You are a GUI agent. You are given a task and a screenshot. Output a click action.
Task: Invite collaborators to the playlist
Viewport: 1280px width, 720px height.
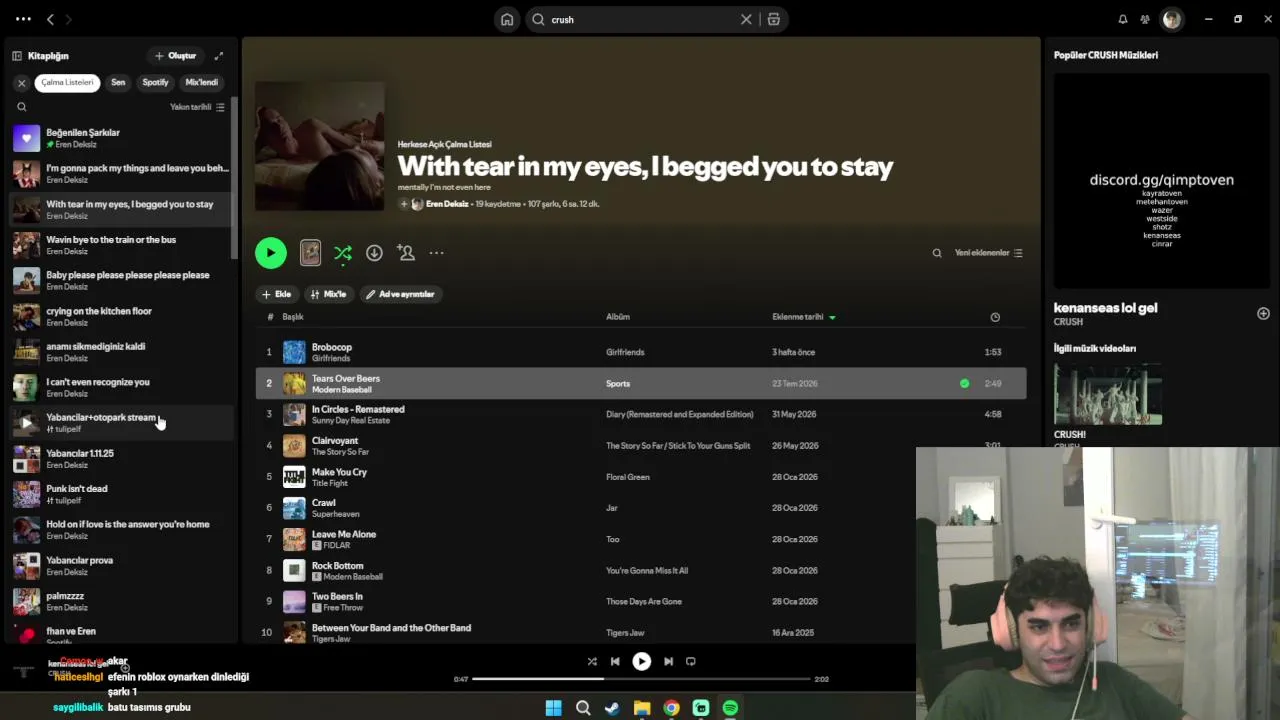[x=406, y=253]
